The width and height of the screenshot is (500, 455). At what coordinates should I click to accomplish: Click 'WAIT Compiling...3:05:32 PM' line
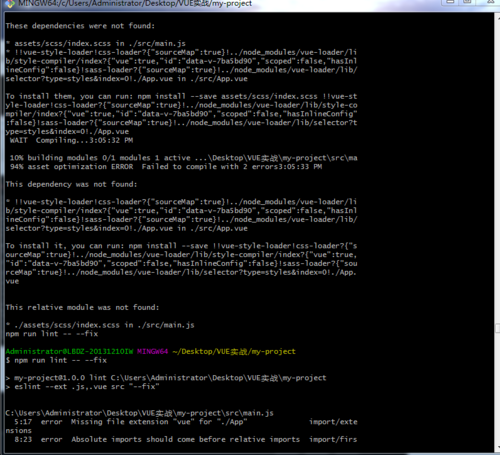tap(71, 140)
